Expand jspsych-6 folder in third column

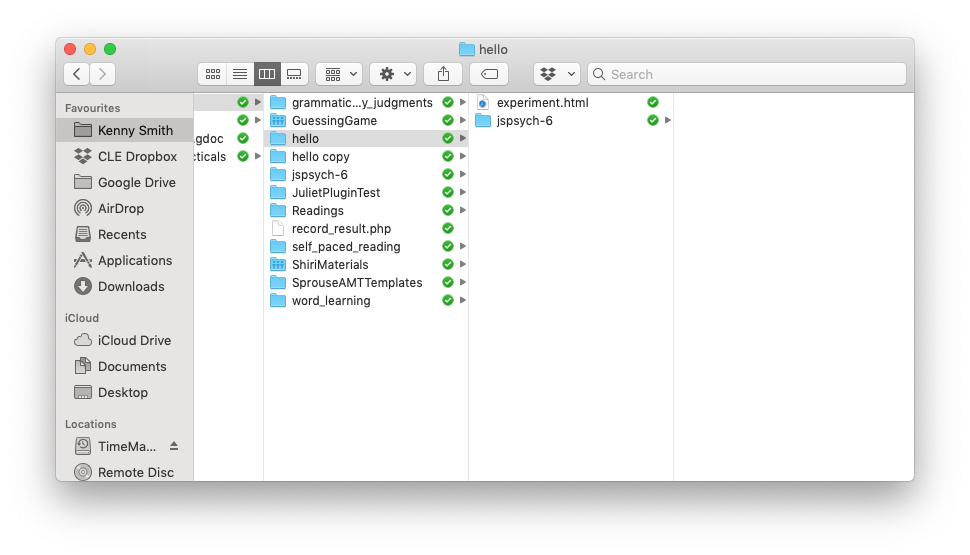pos(667,120)
